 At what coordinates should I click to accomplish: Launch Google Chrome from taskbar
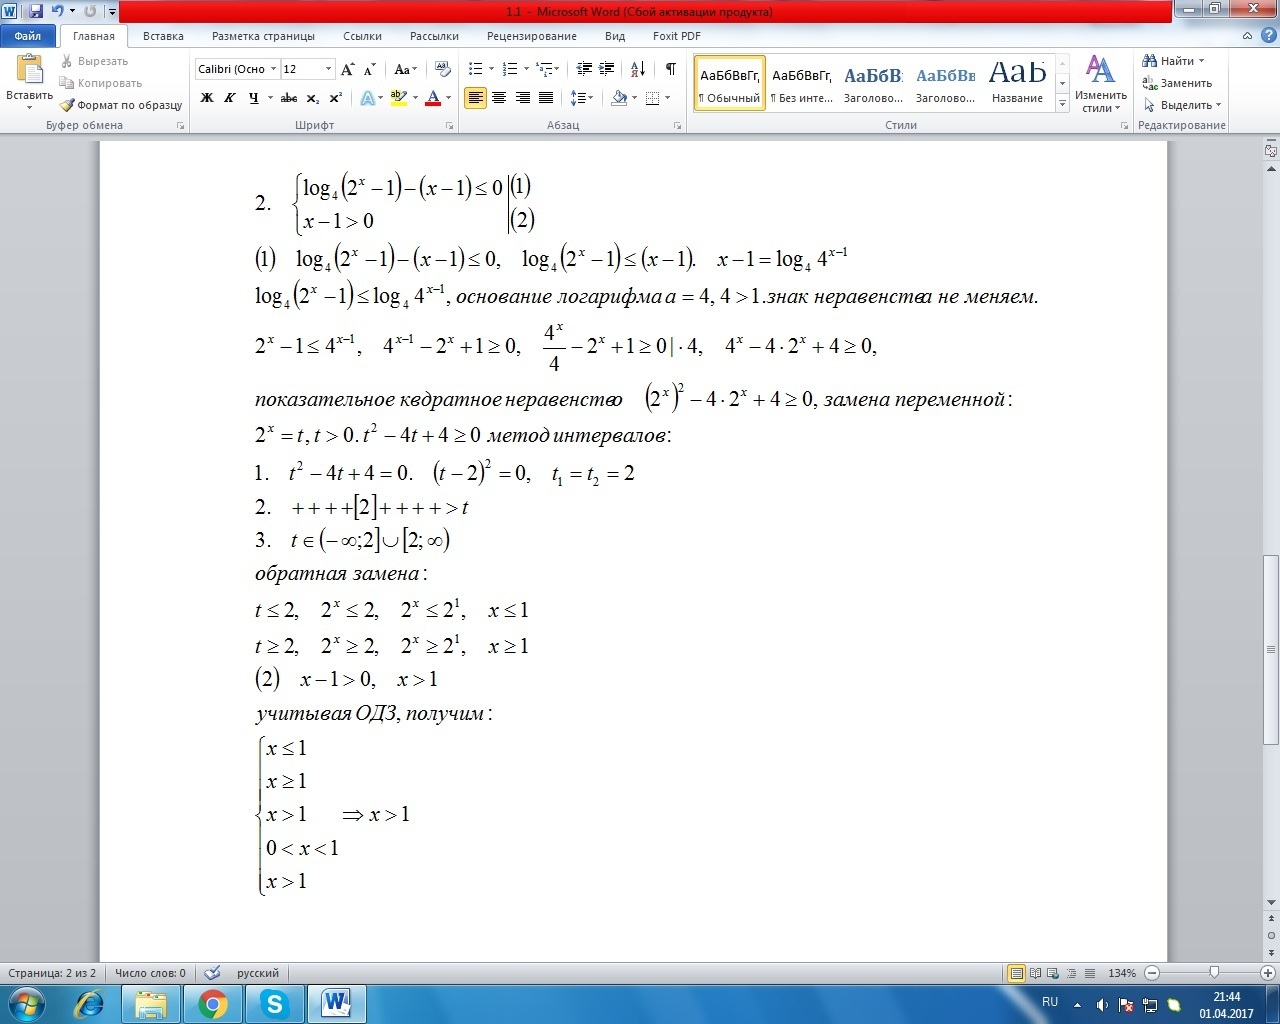pos(212,1004)
